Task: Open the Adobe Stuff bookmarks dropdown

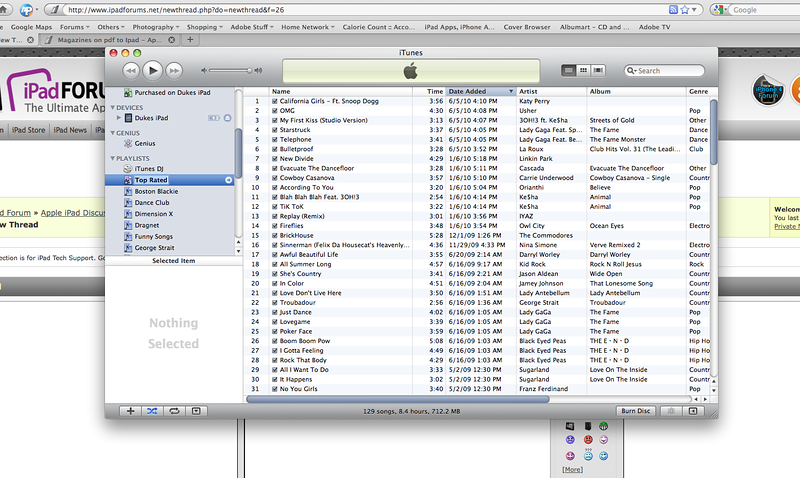Action: pos(252,27)
